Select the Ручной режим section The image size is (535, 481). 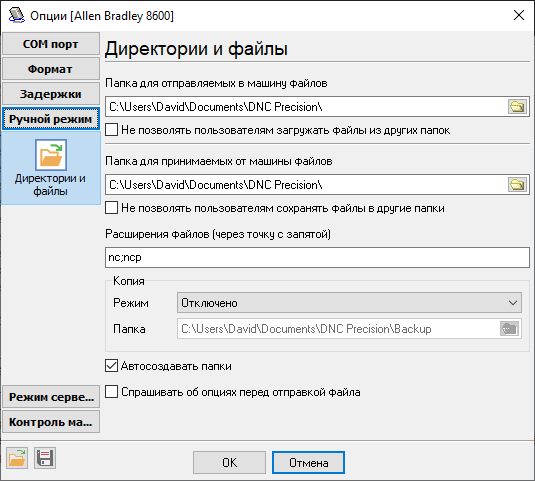click(x=51, y=119)
